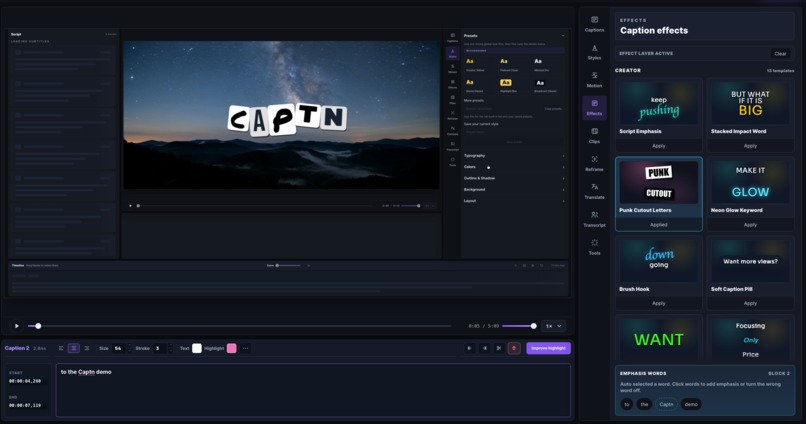Toggle emphasis on the word "demo"

(691, 404)
